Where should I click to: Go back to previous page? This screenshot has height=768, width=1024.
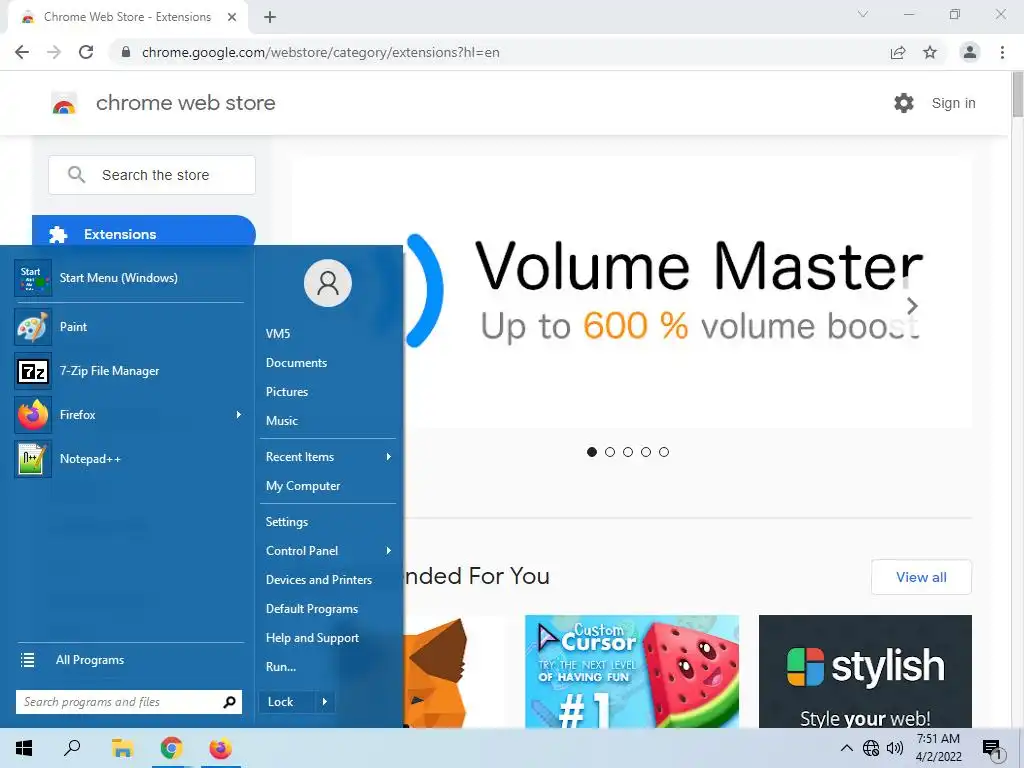(x=22, y=52)
